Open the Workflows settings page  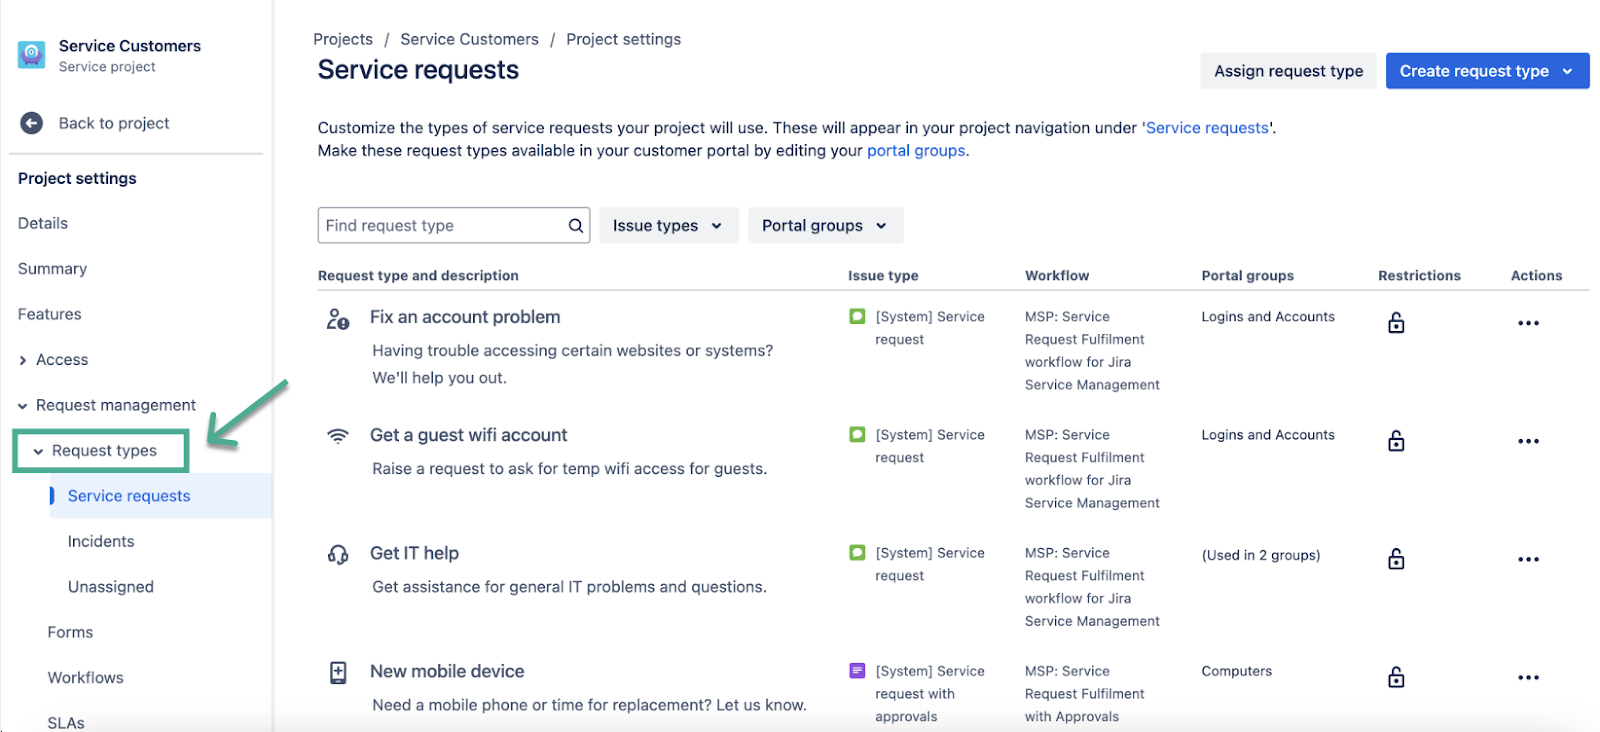(86, 677)
